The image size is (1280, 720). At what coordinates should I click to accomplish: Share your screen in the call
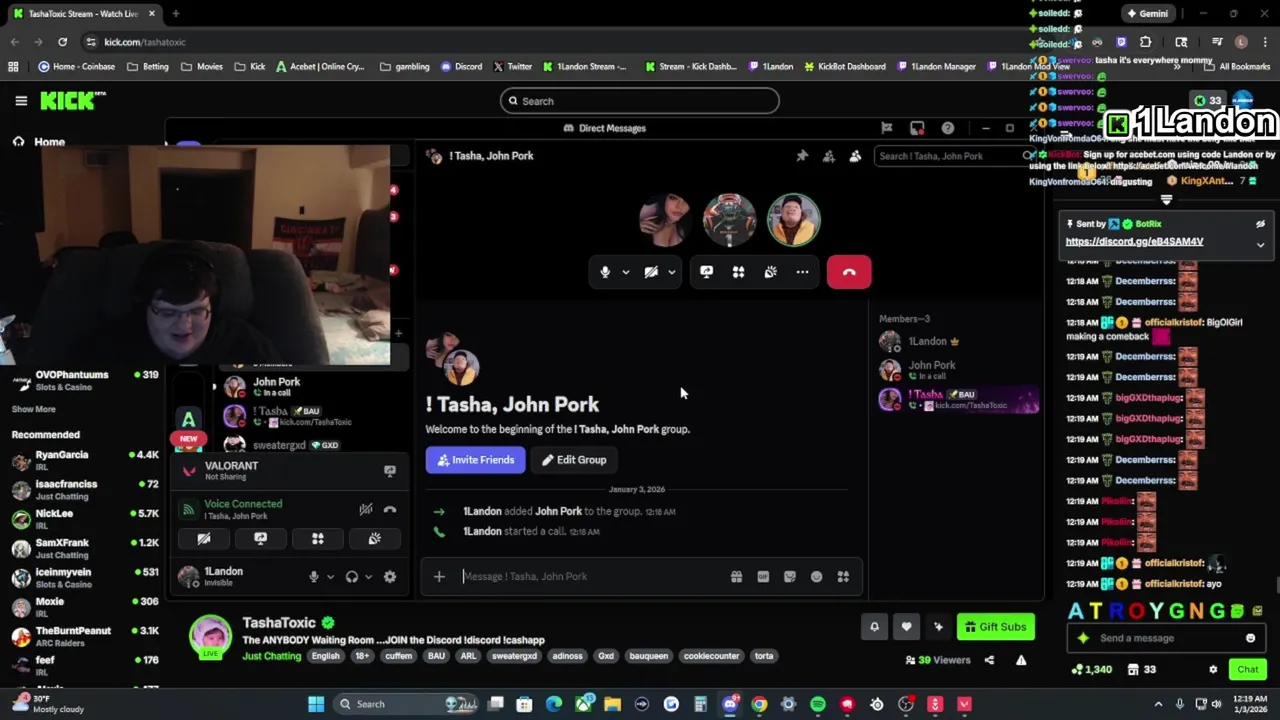point(707,272)
